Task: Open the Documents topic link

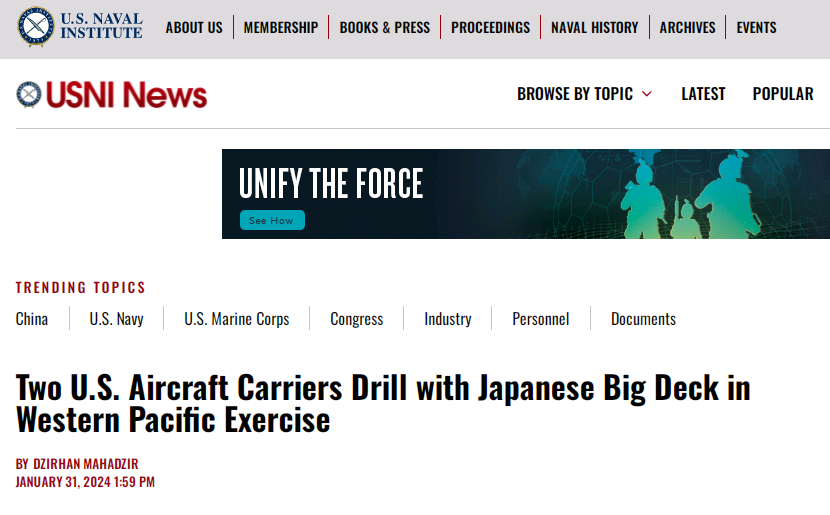Action: point(643,319)
